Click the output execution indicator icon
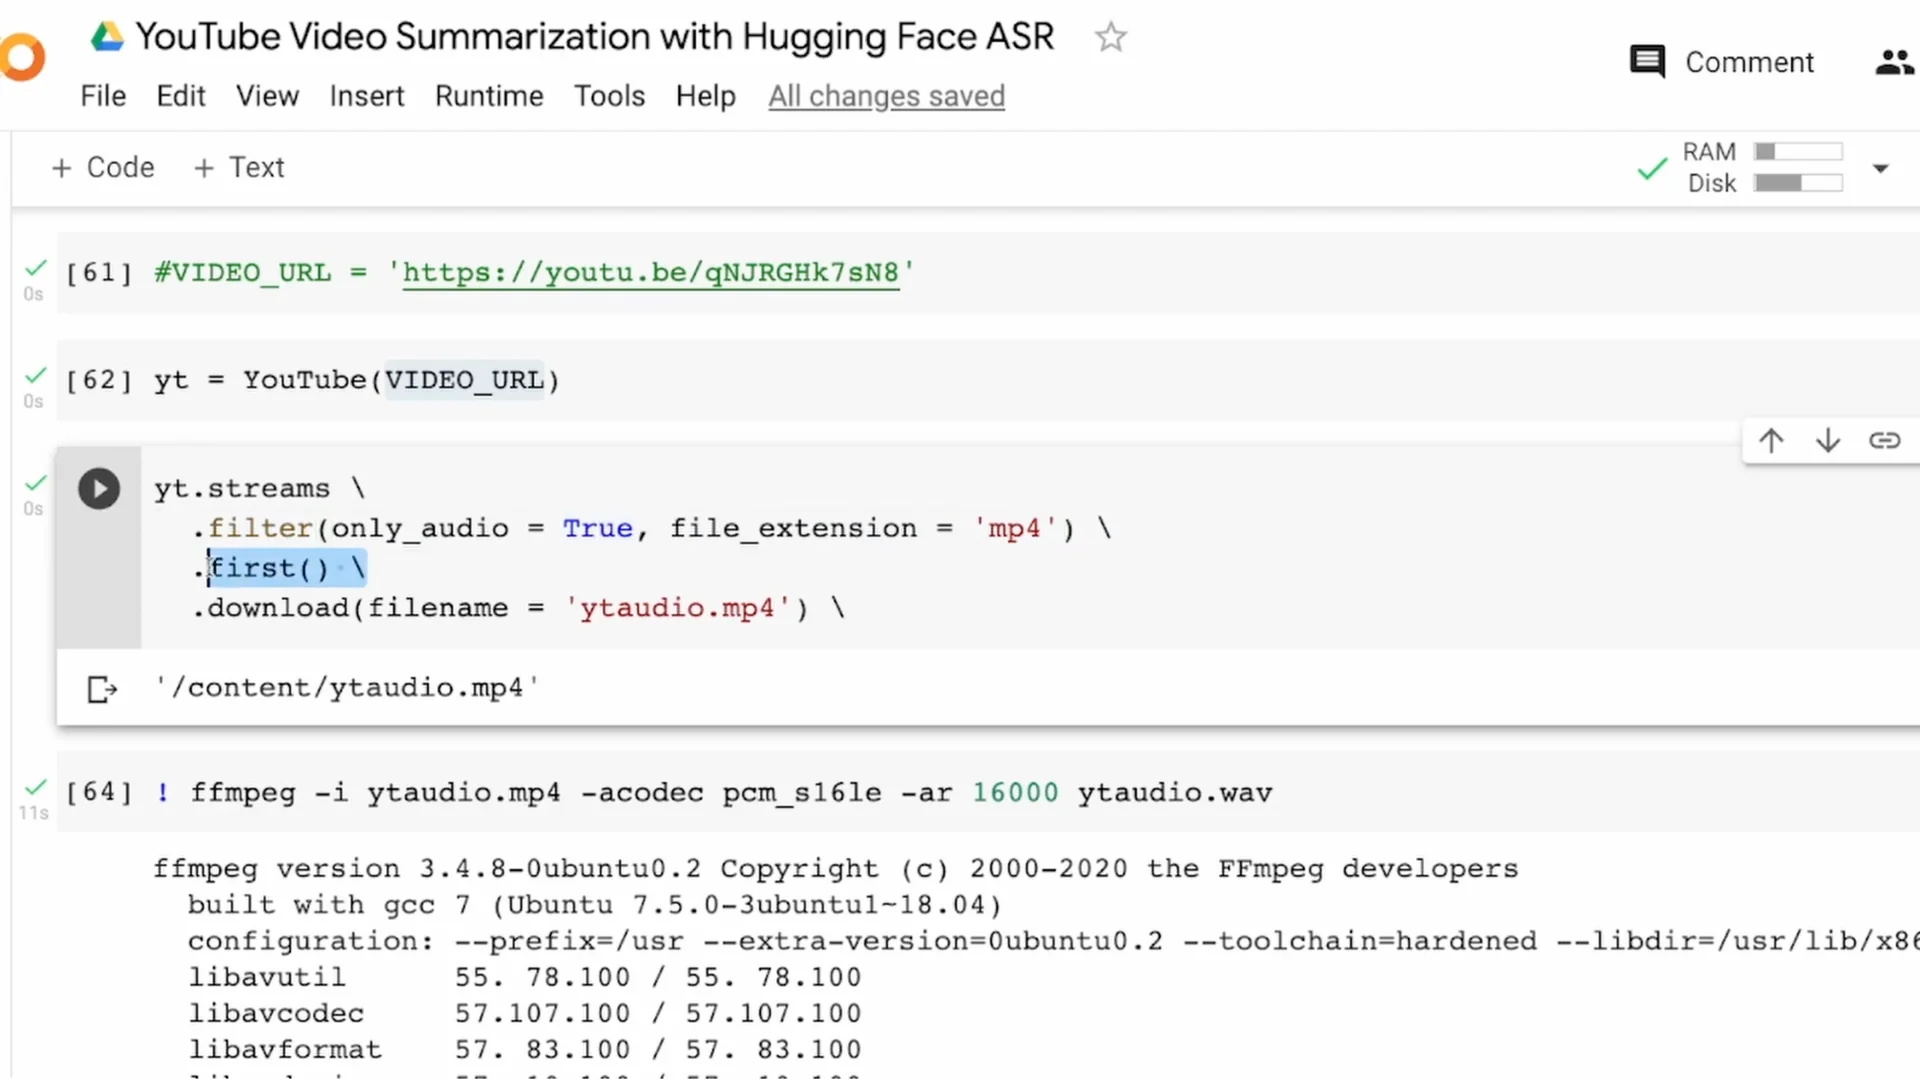 [x=101, y=688]
